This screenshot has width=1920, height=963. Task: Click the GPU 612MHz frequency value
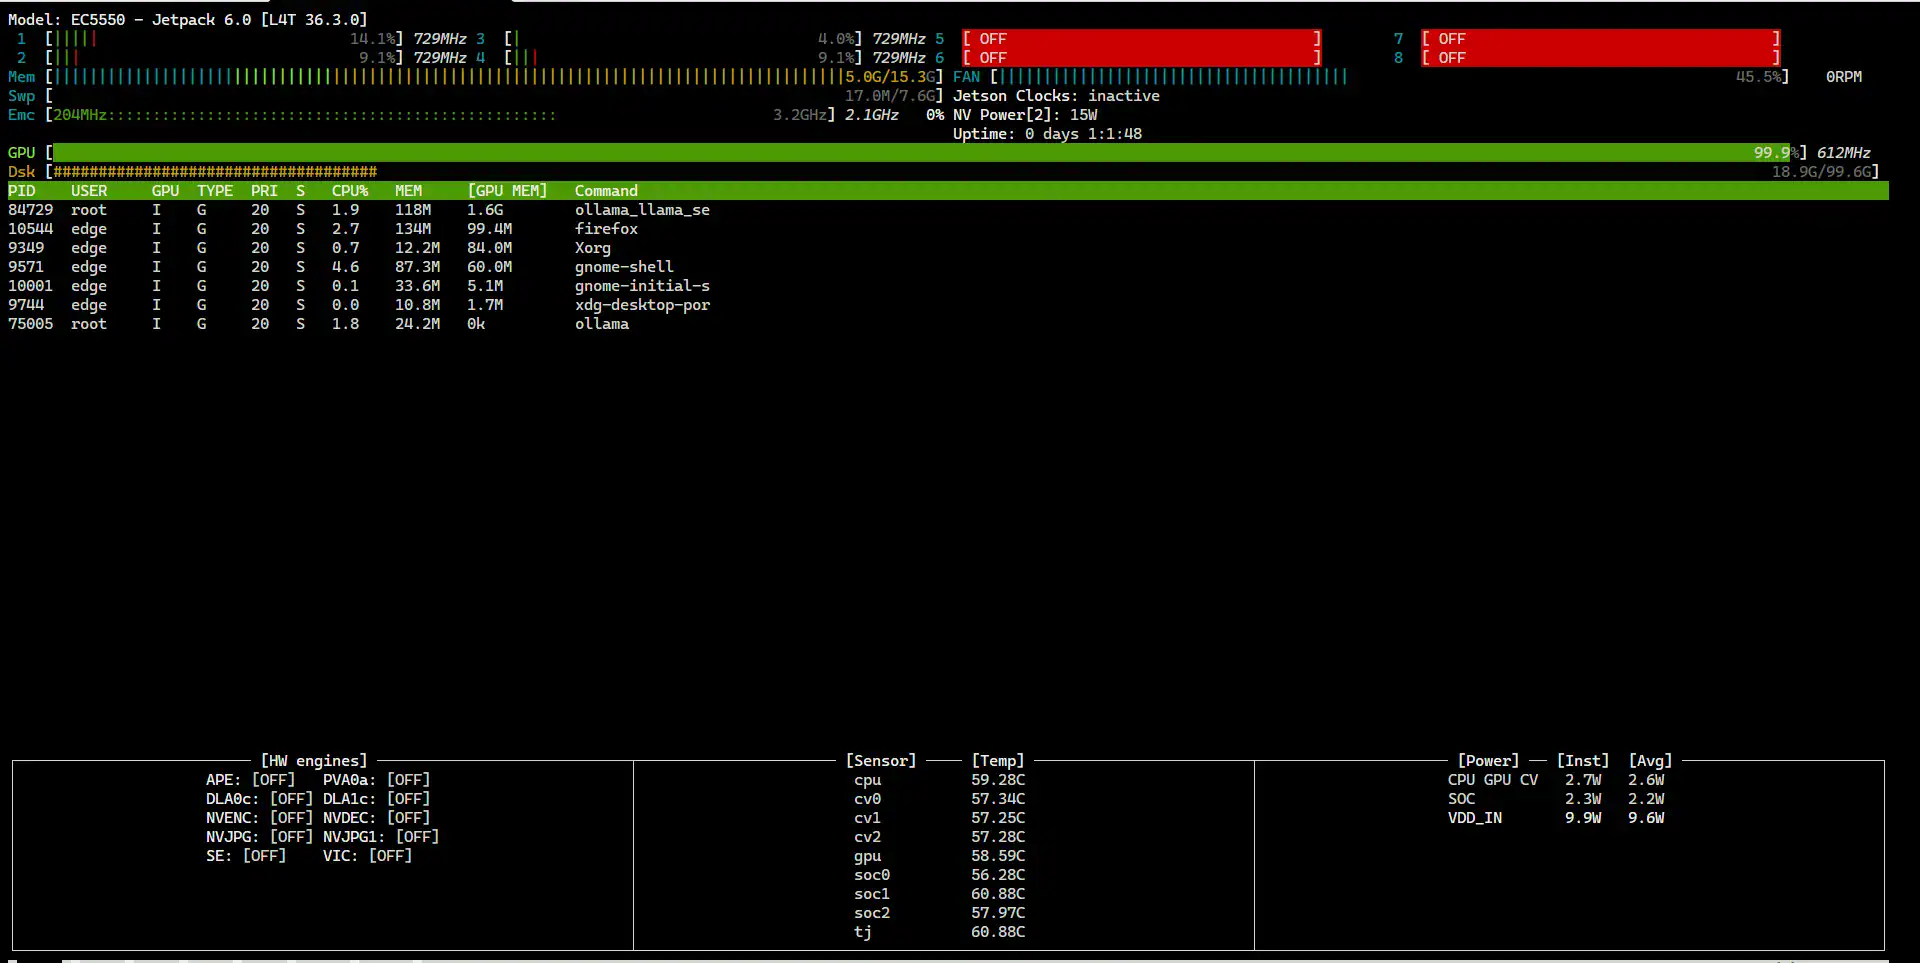pyautogui.click(x=1844, y=153)
